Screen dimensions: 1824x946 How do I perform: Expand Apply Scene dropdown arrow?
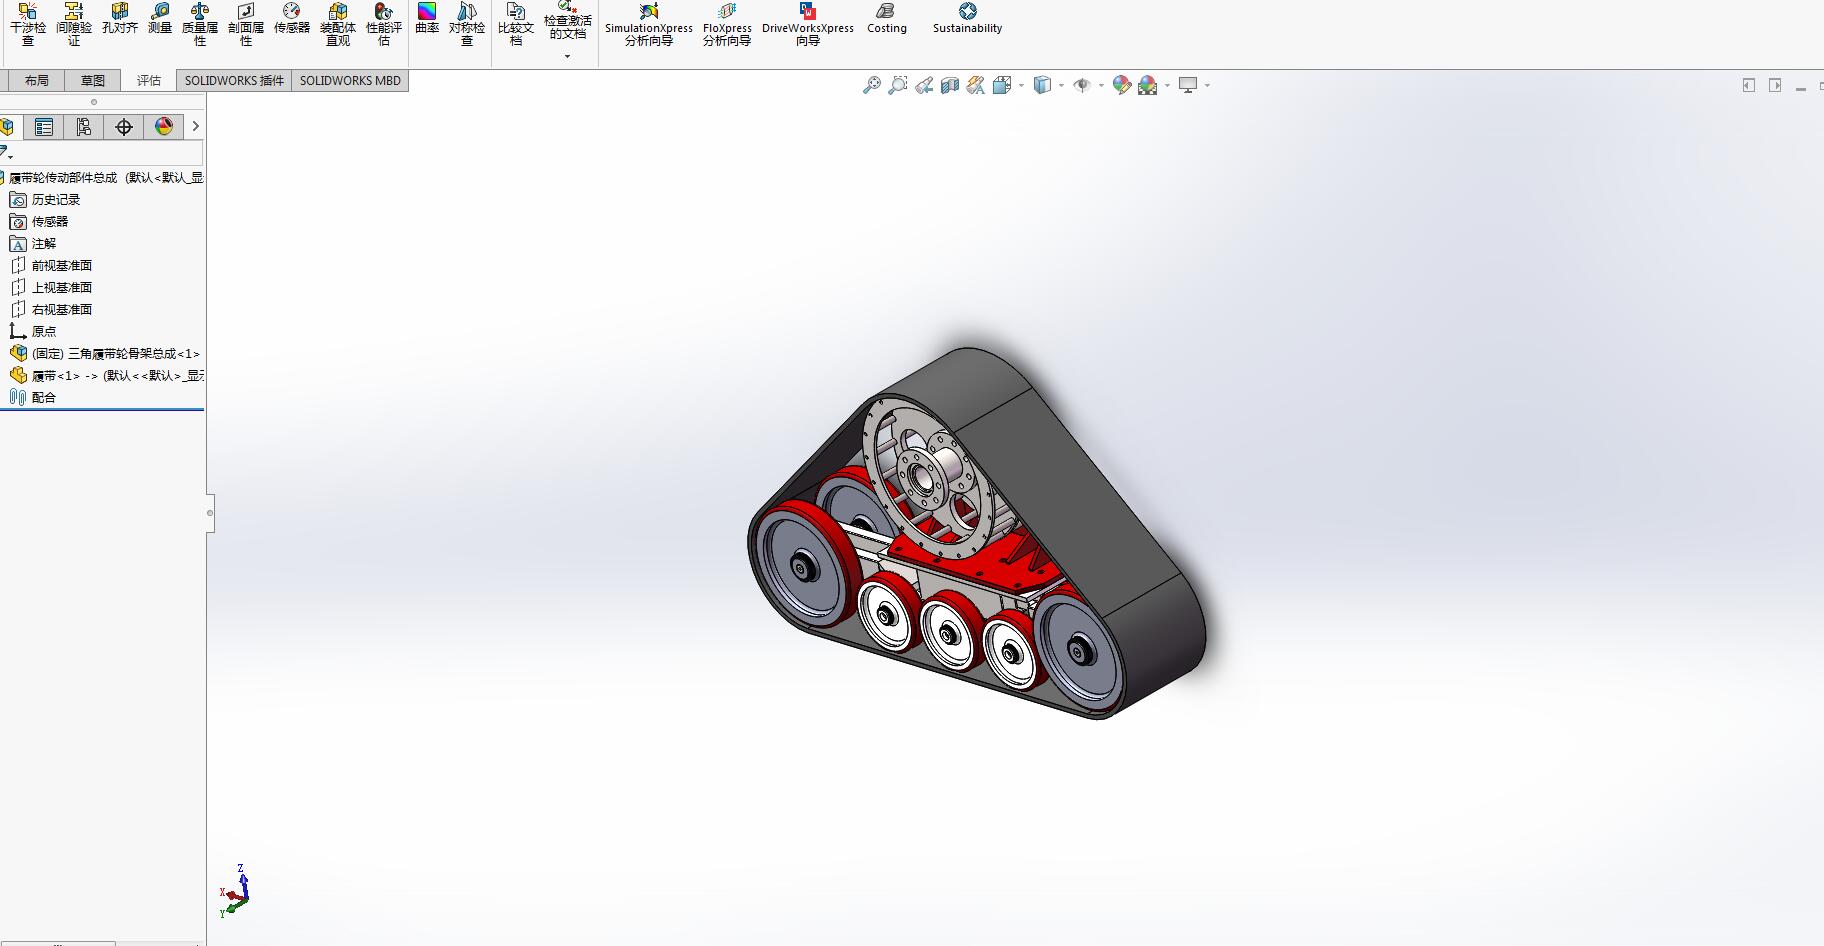(x=1167, y=86)
